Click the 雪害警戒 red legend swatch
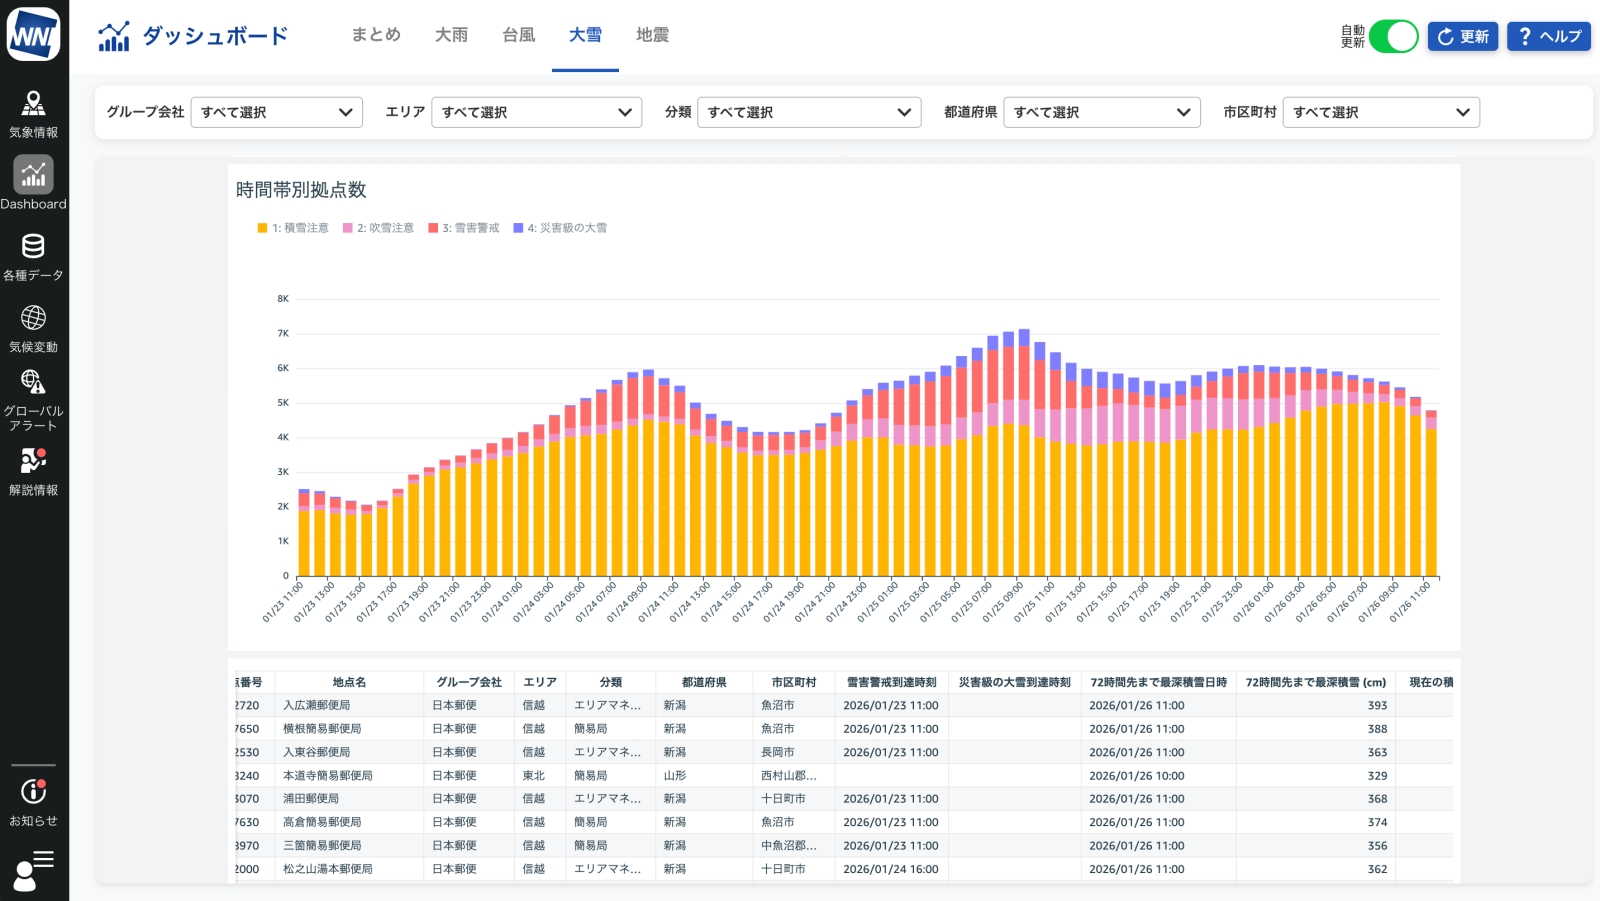The height and width of the screenshot is (901, 1600). tap(433, 228)
